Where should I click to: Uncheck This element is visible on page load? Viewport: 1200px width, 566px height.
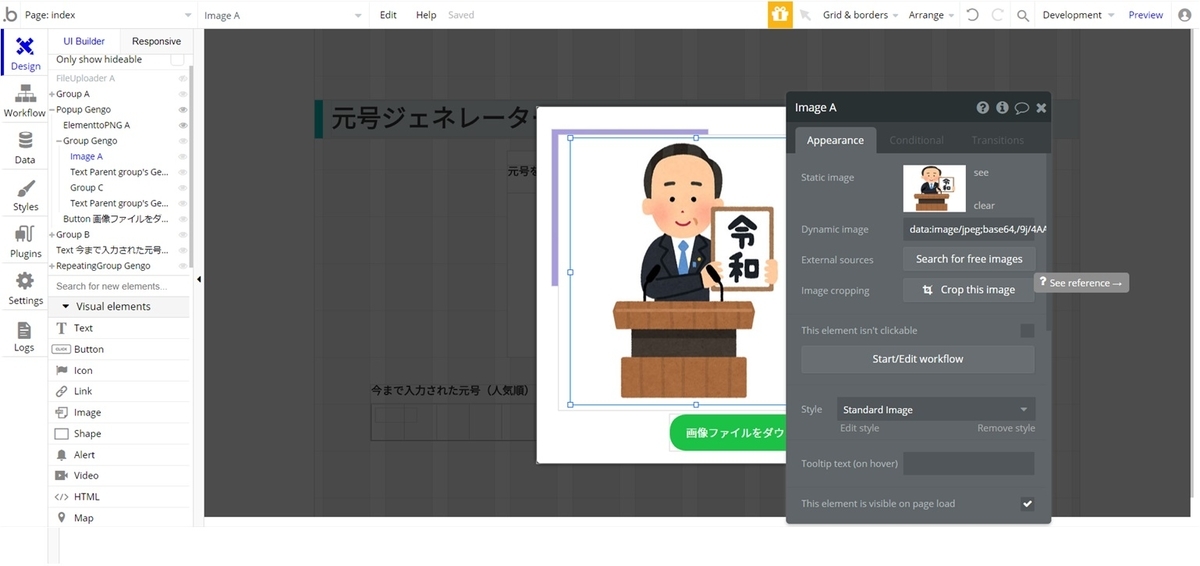[x=1027, y=504]
